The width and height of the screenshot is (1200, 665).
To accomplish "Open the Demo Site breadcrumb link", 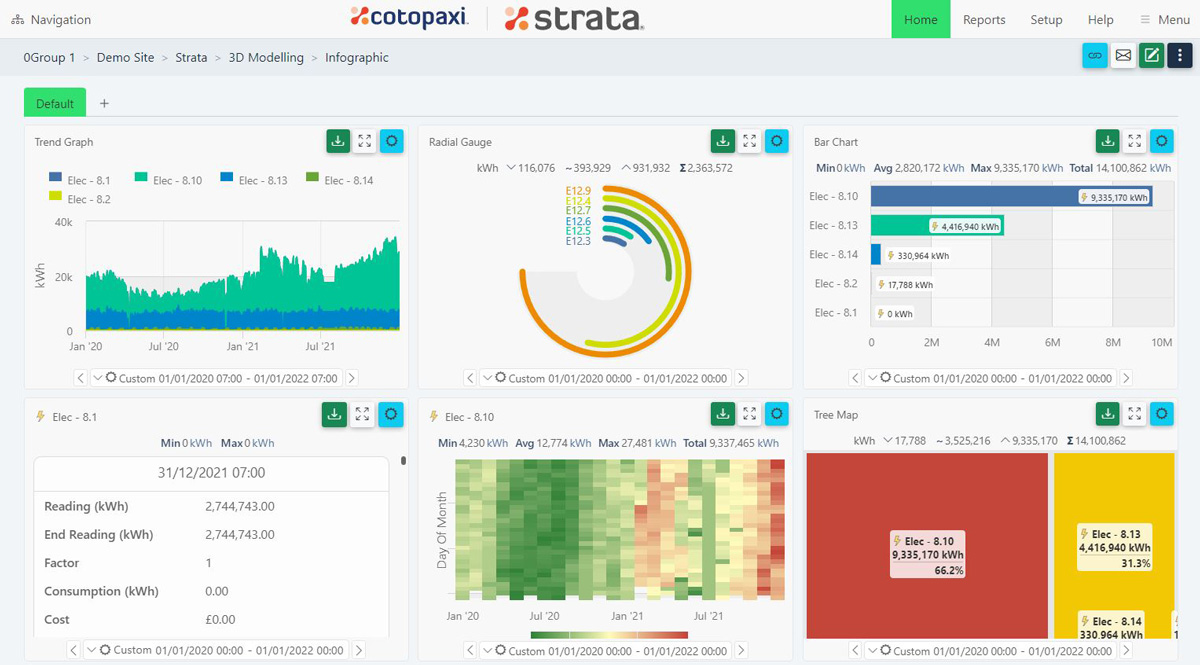I will click(x=126, y=57).
